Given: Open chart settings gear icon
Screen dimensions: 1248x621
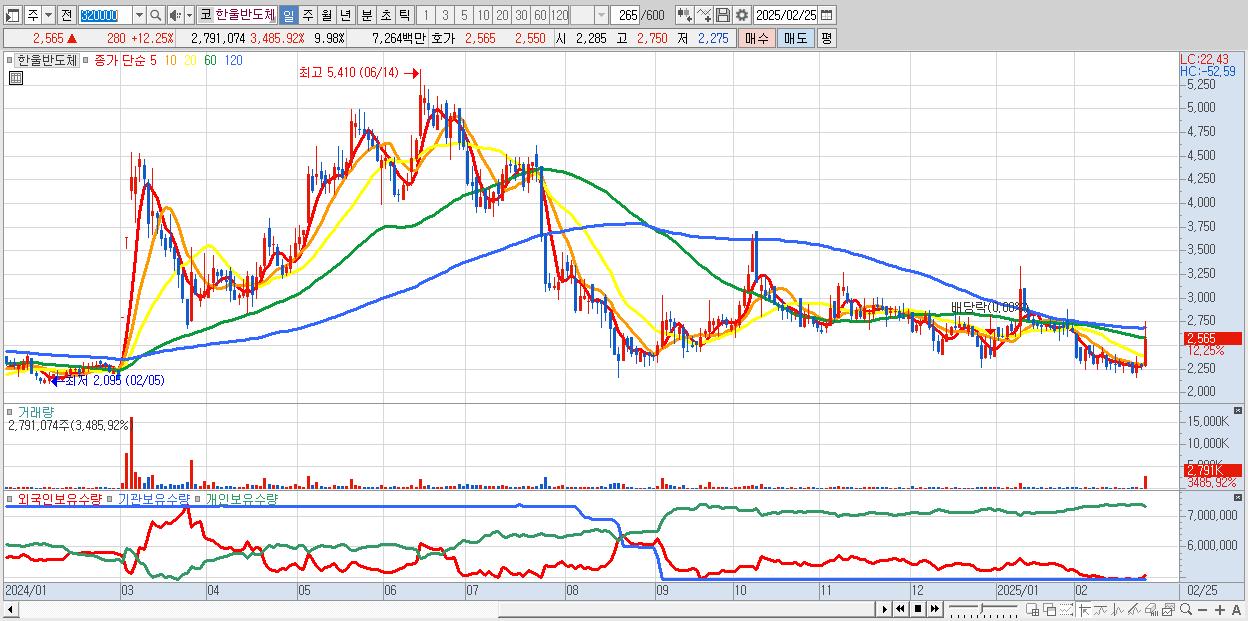Looking at the screenshot, I should pyautogui.click(x=741, y=15).
